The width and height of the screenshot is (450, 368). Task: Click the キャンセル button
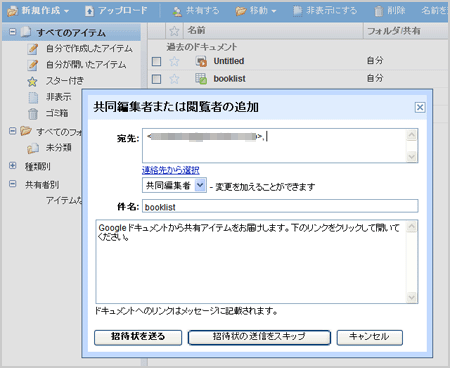point(370,337)
